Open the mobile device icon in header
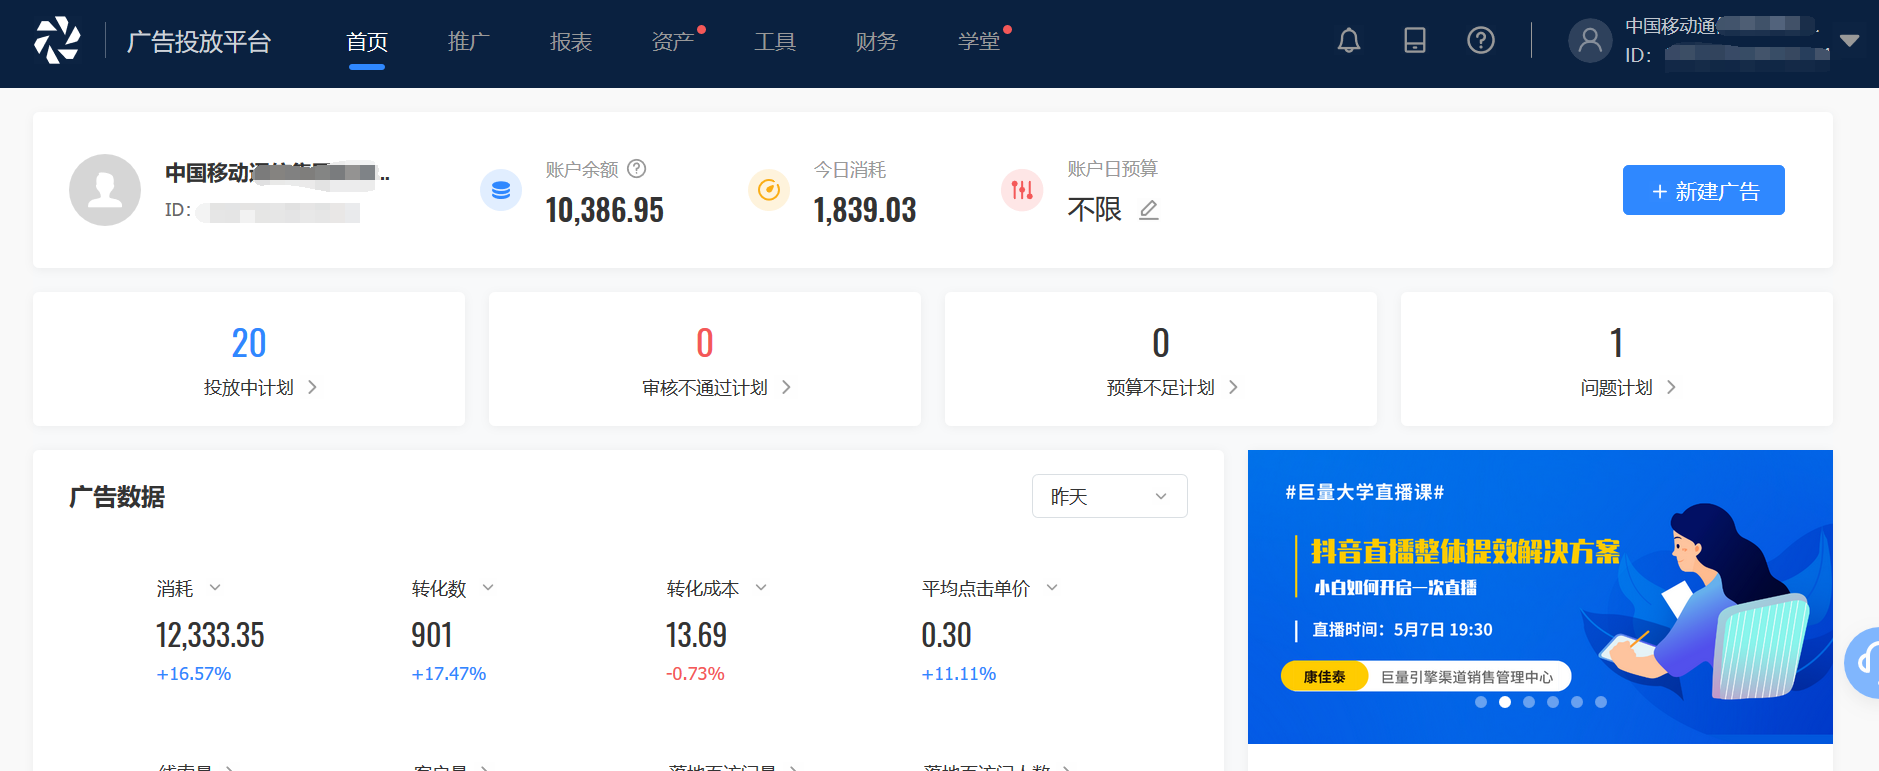1879x771 pixels. tap(1415, 41)
